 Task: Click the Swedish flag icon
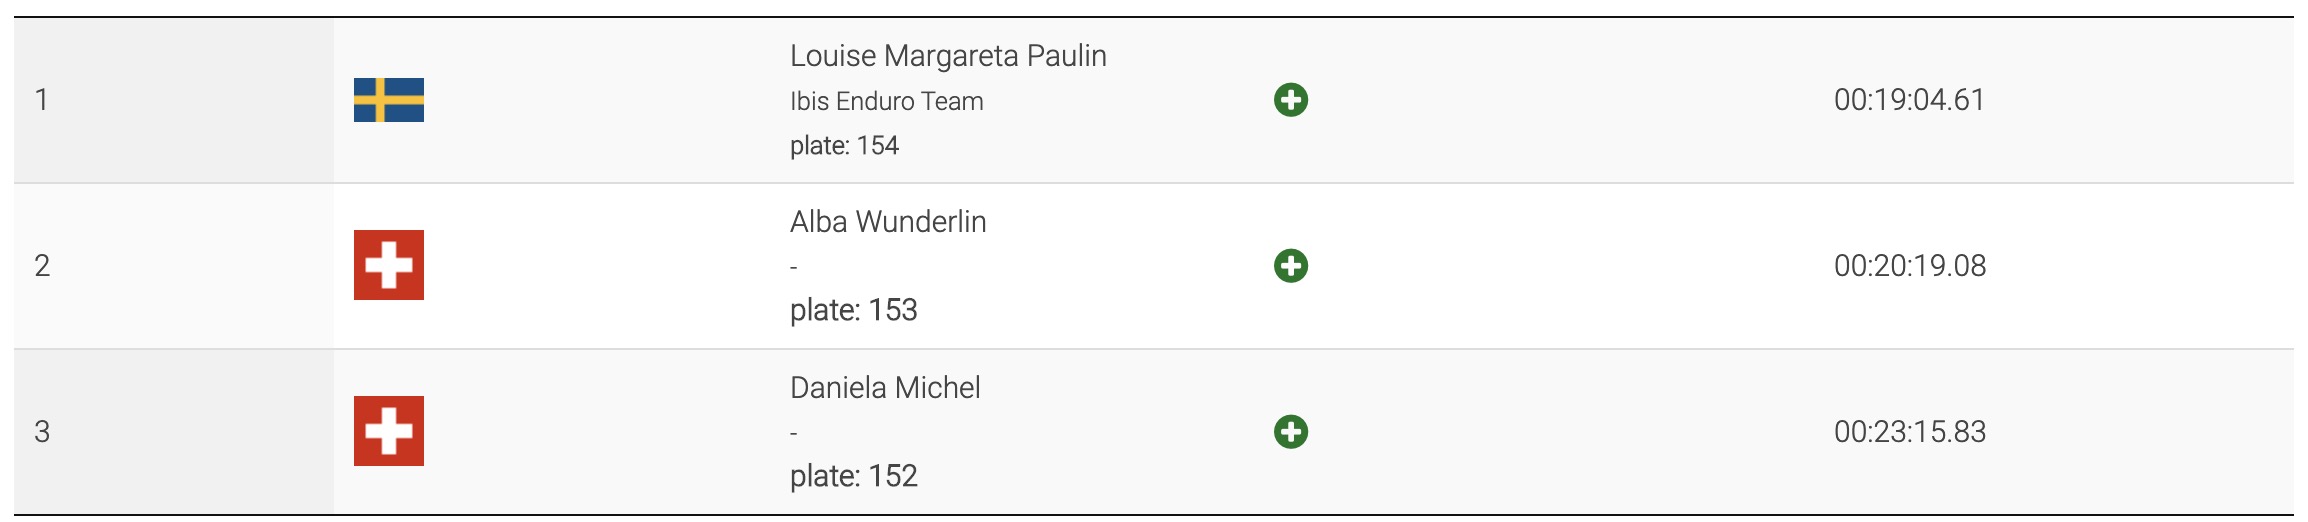click(389, 100)
